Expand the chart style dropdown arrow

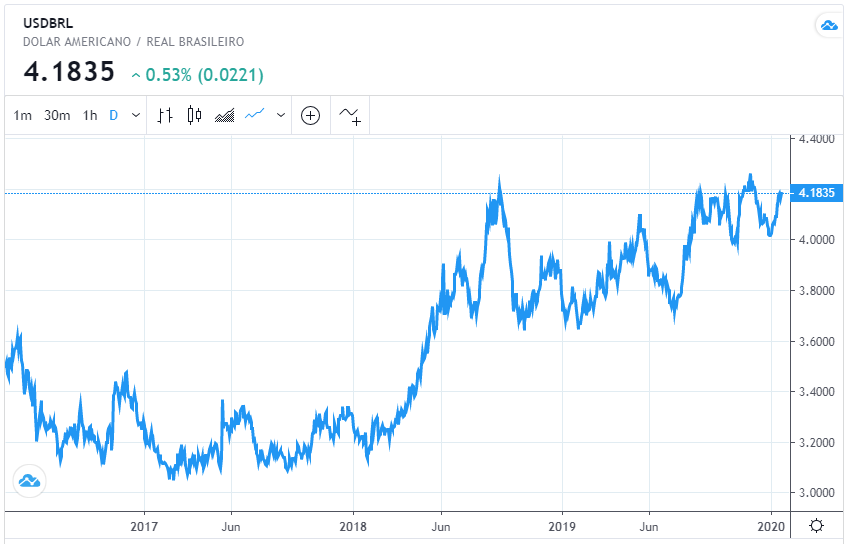point(281,115)
